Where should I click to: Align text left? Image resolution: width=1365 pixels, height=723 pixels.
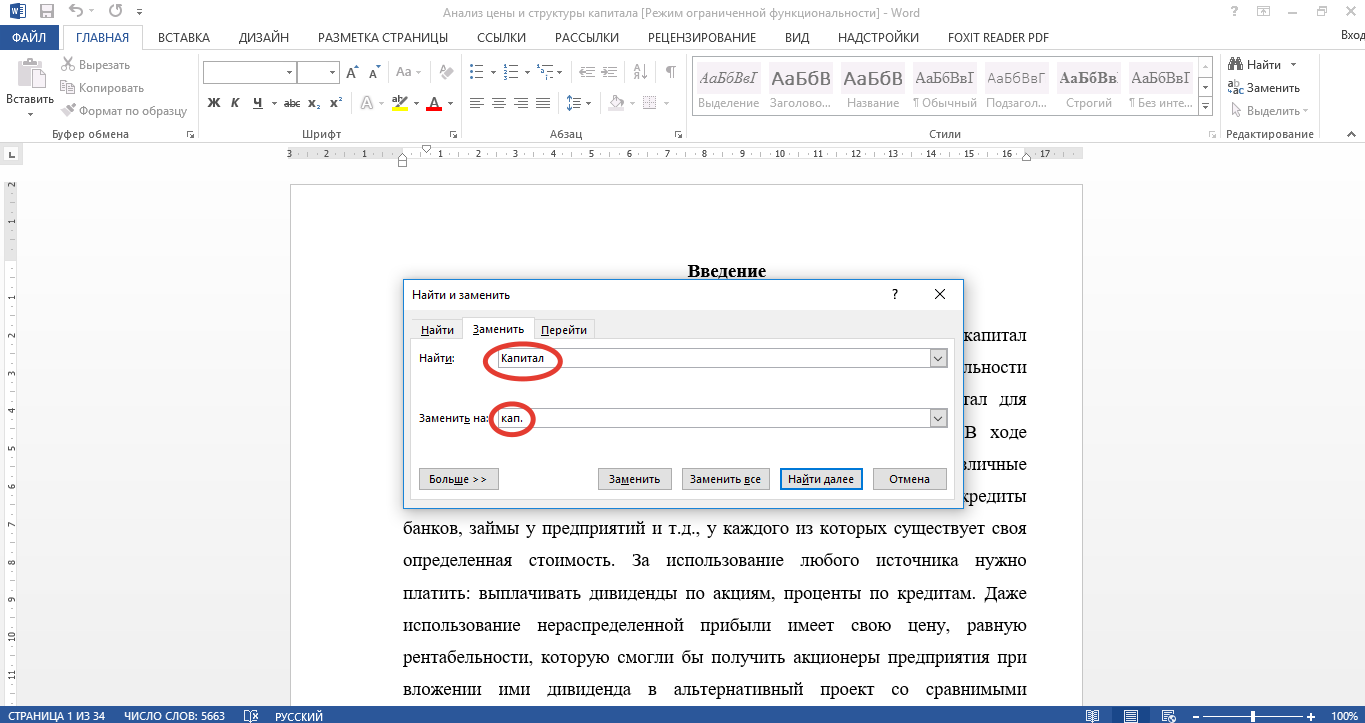[x=477, y=103]
